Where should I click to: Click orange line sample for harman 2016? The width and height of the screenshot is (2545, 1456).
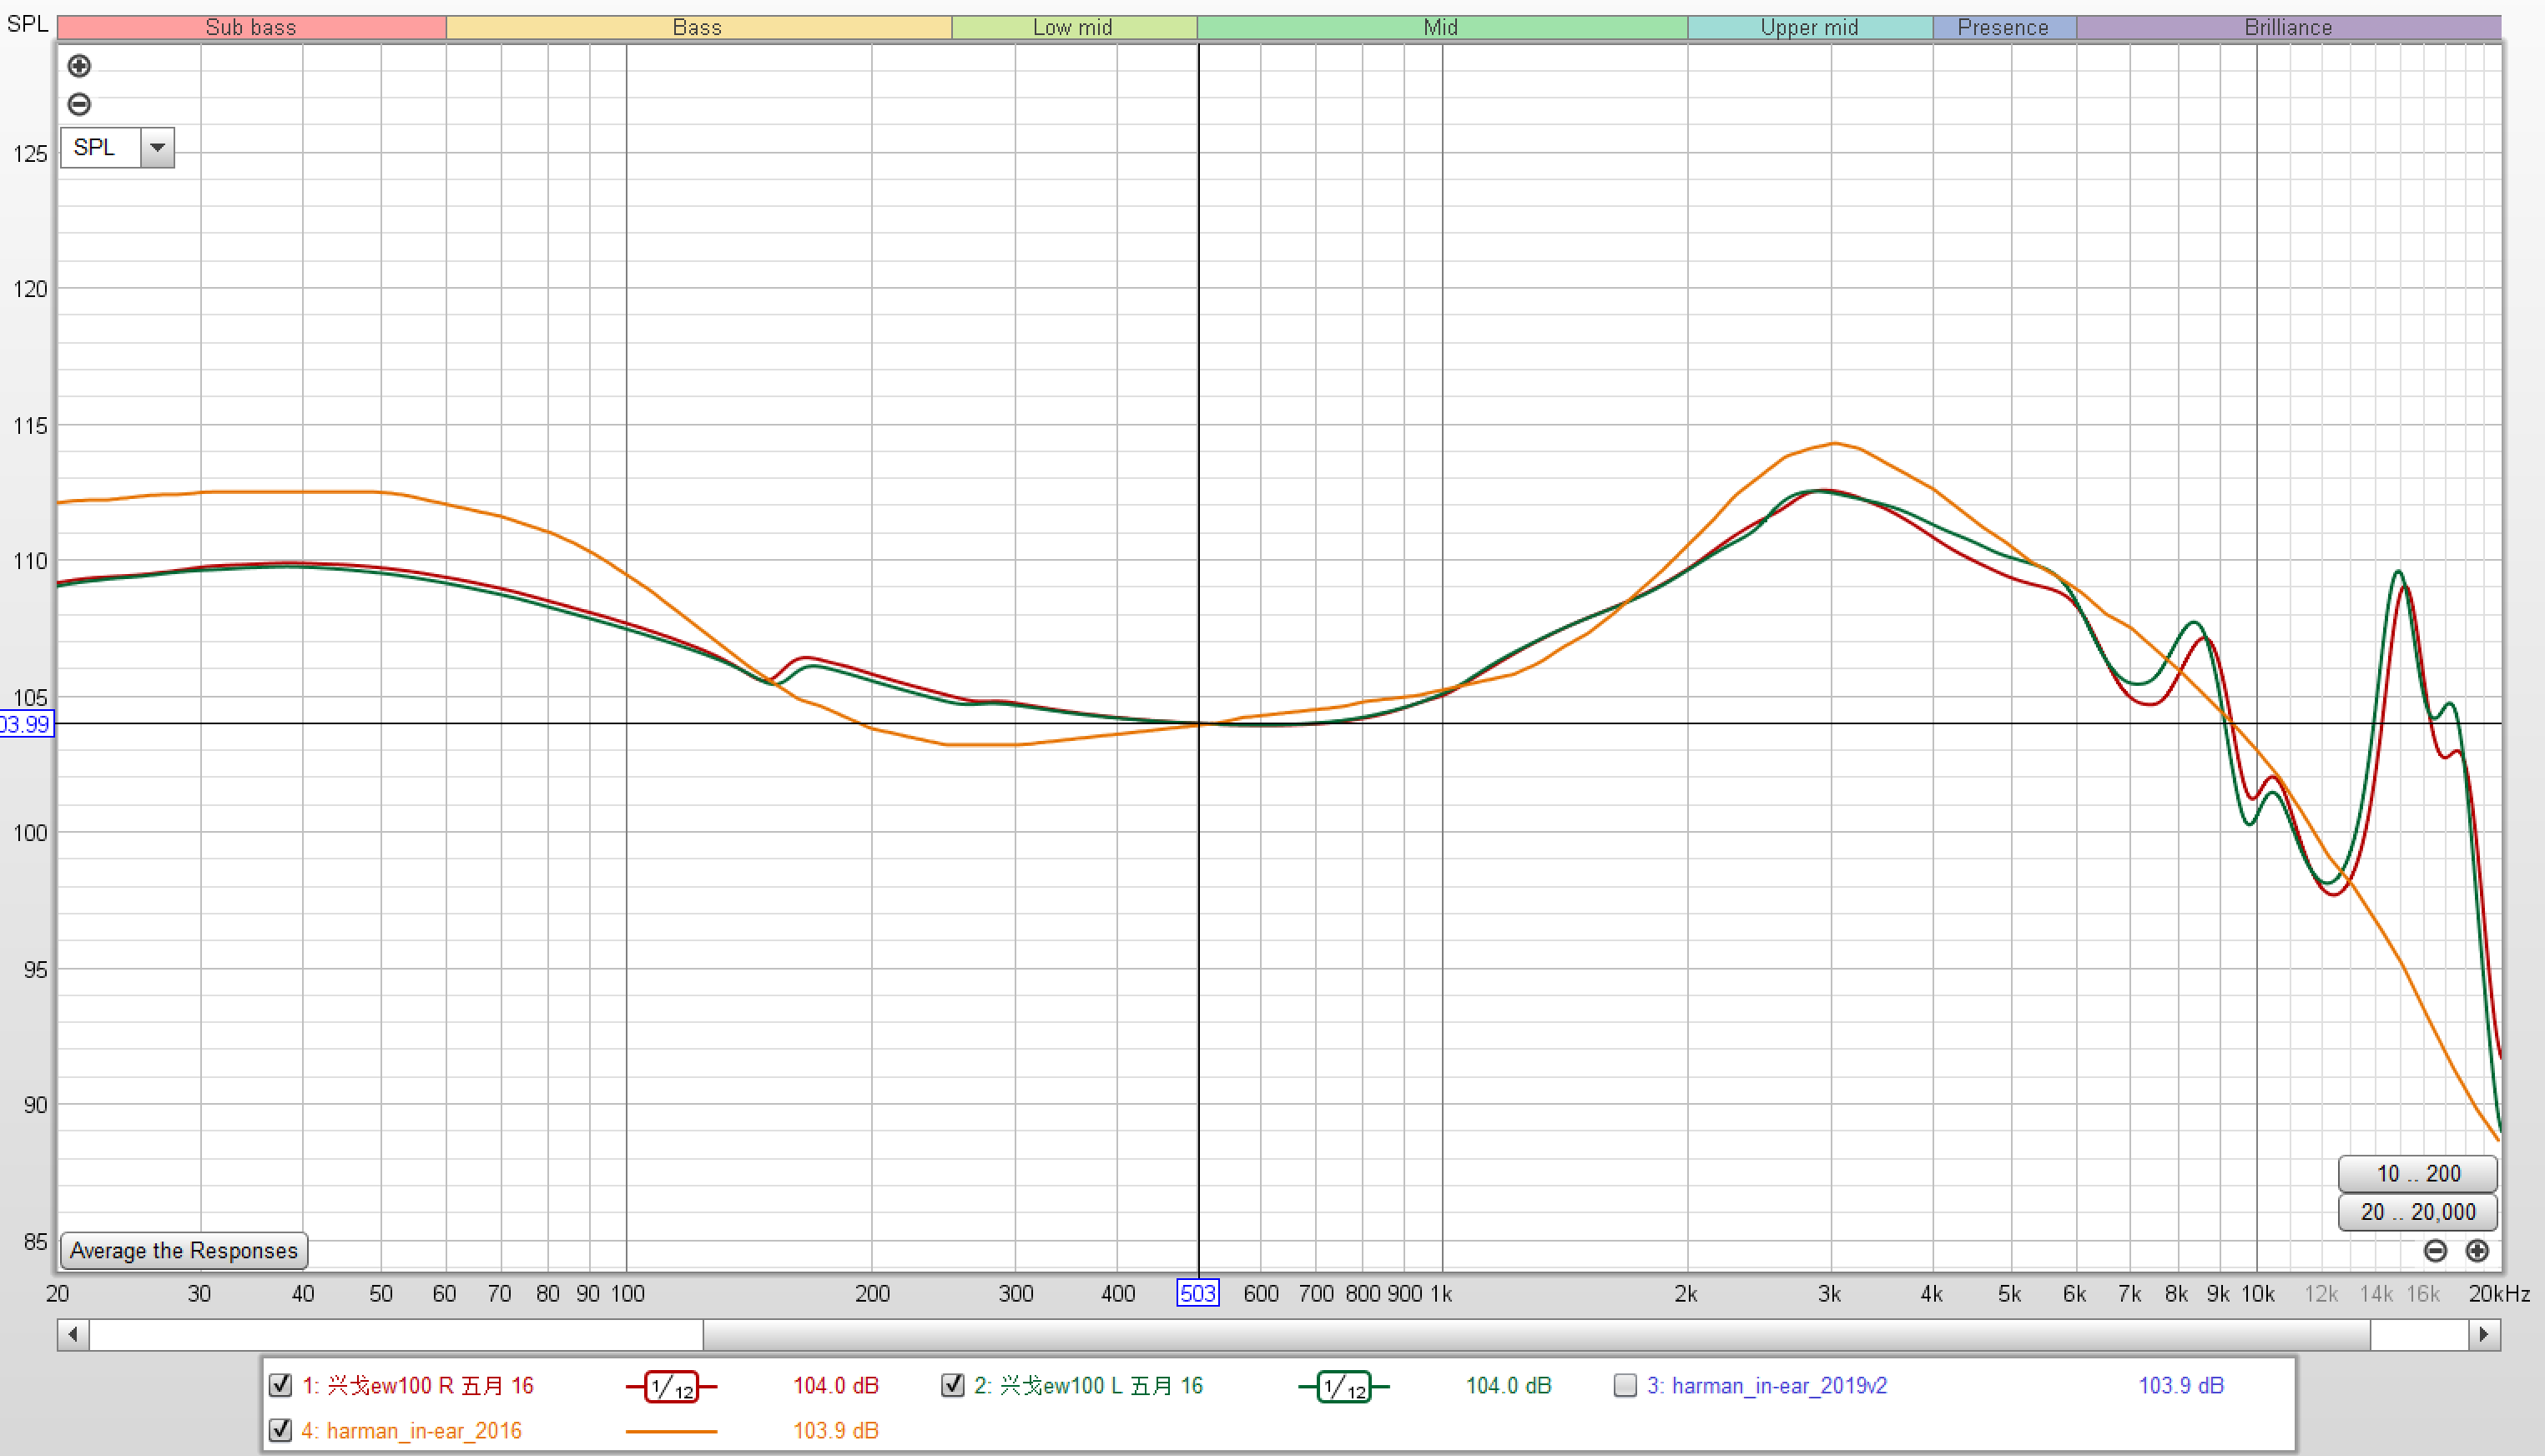[x=671, y=1431]
